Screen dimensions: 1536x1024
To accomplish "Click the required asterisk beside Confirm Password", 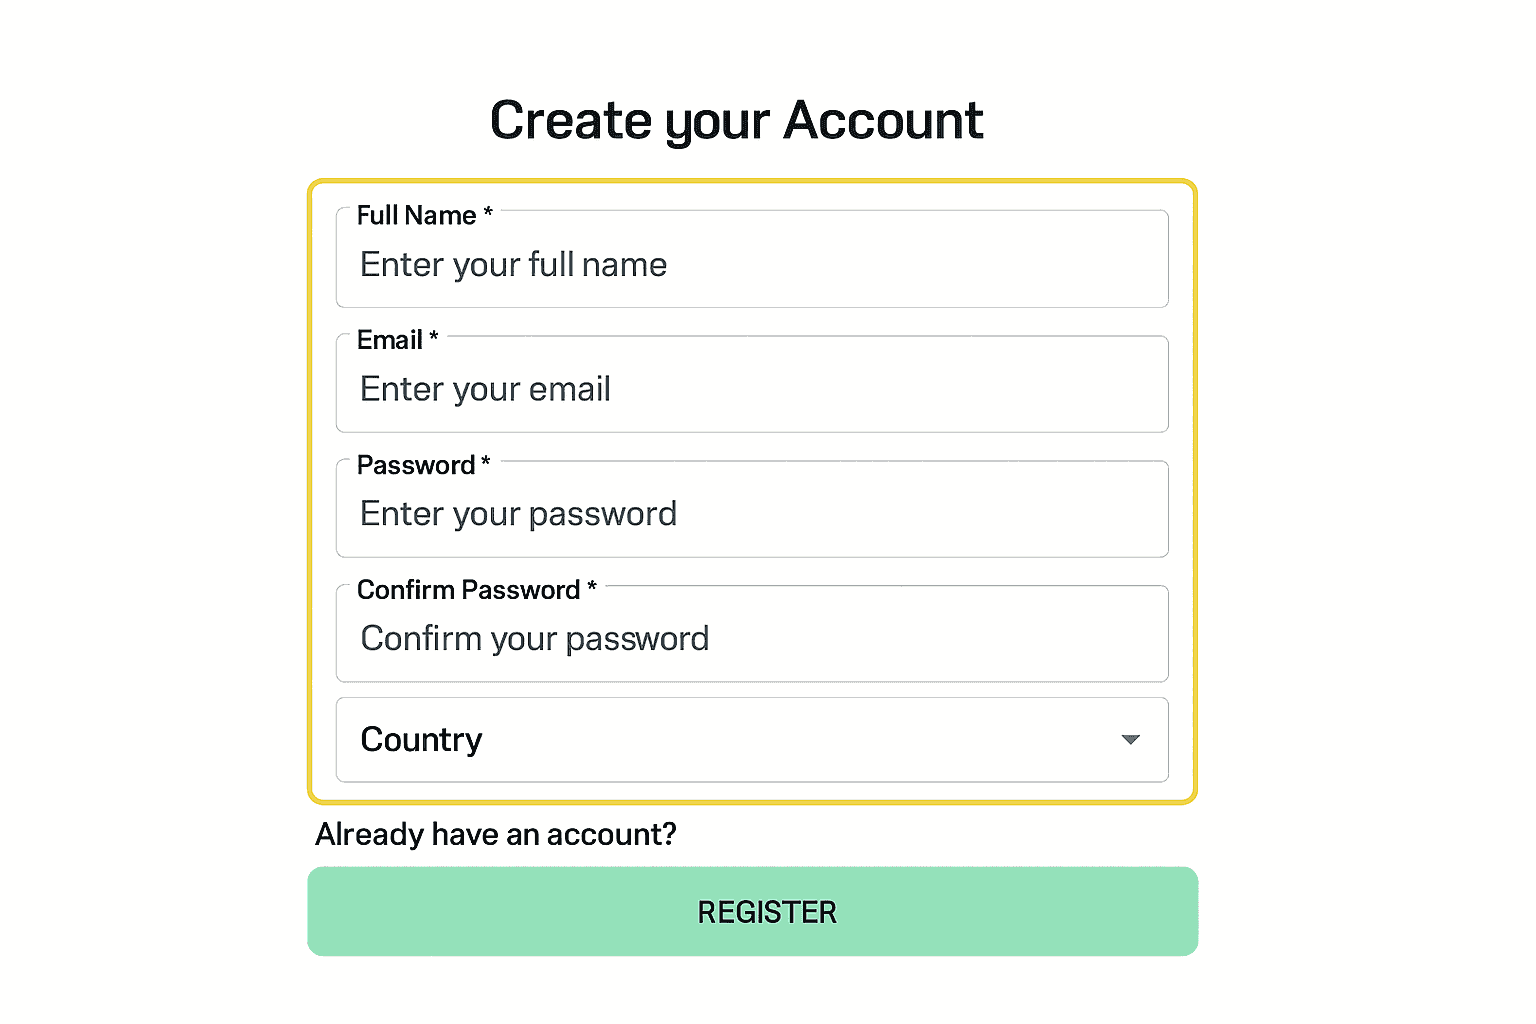I will click(592, 588).
